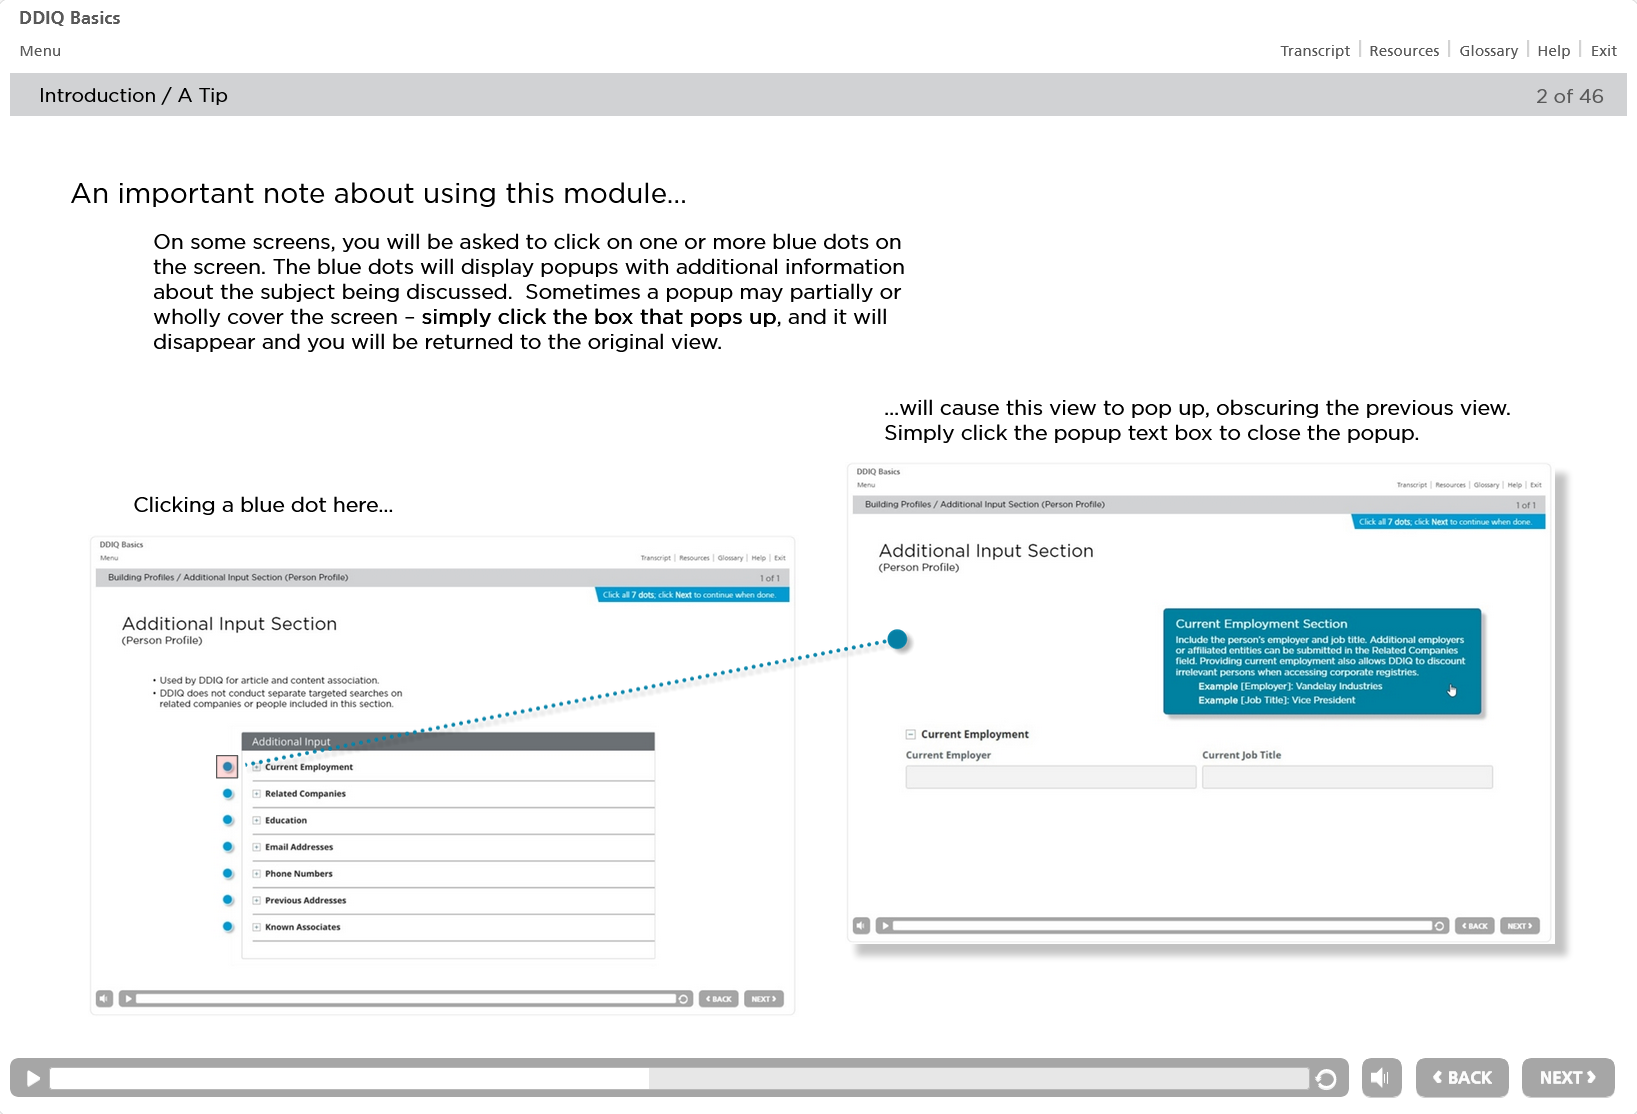
Task: Click the Current Employment Section popup box
Action: click(1322, 661)
